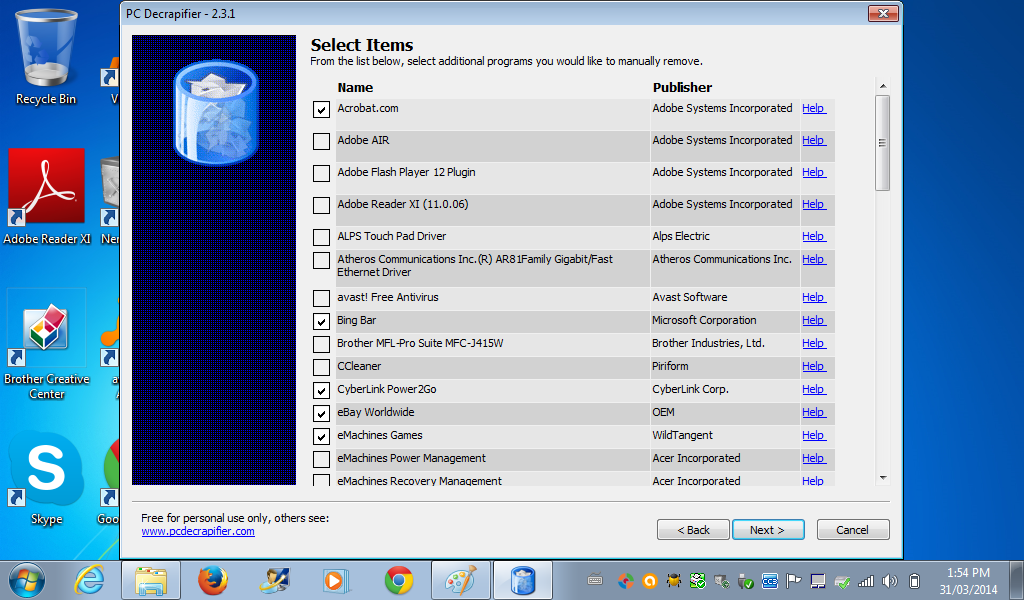Uncheck the Bing Bar checkbox
The height and width of the screenshot is (600, 1024).
pyautogui.click(x=321, y=321)
